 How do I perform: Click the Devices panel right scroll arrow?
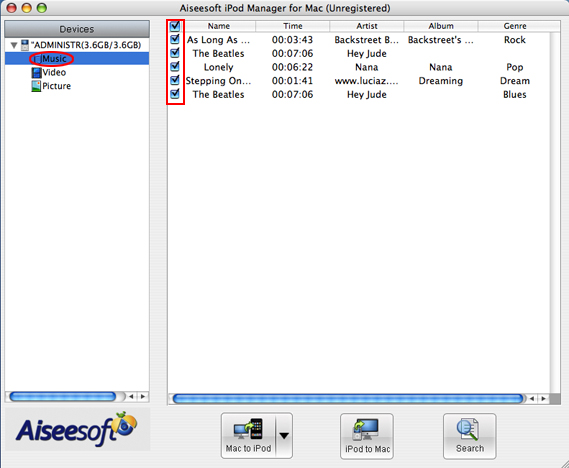pos(143,397)
